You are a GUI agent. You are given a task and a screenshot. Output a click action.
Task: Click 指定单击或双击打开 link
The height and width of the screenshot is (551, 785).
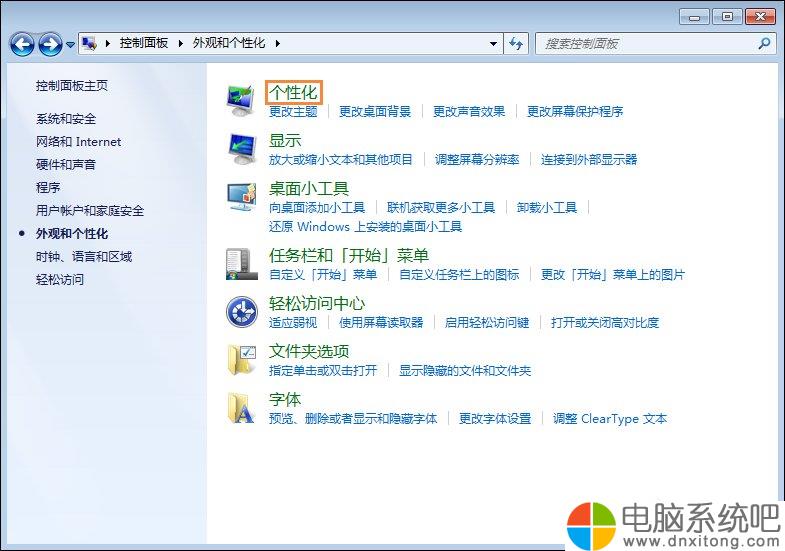pos(323,370)
